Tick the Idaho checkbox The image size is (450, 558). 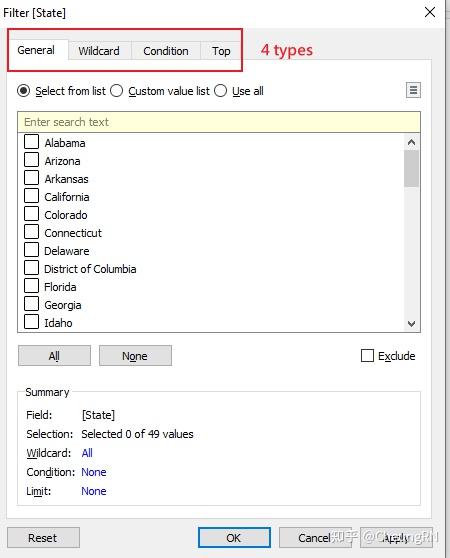(31, 322)
